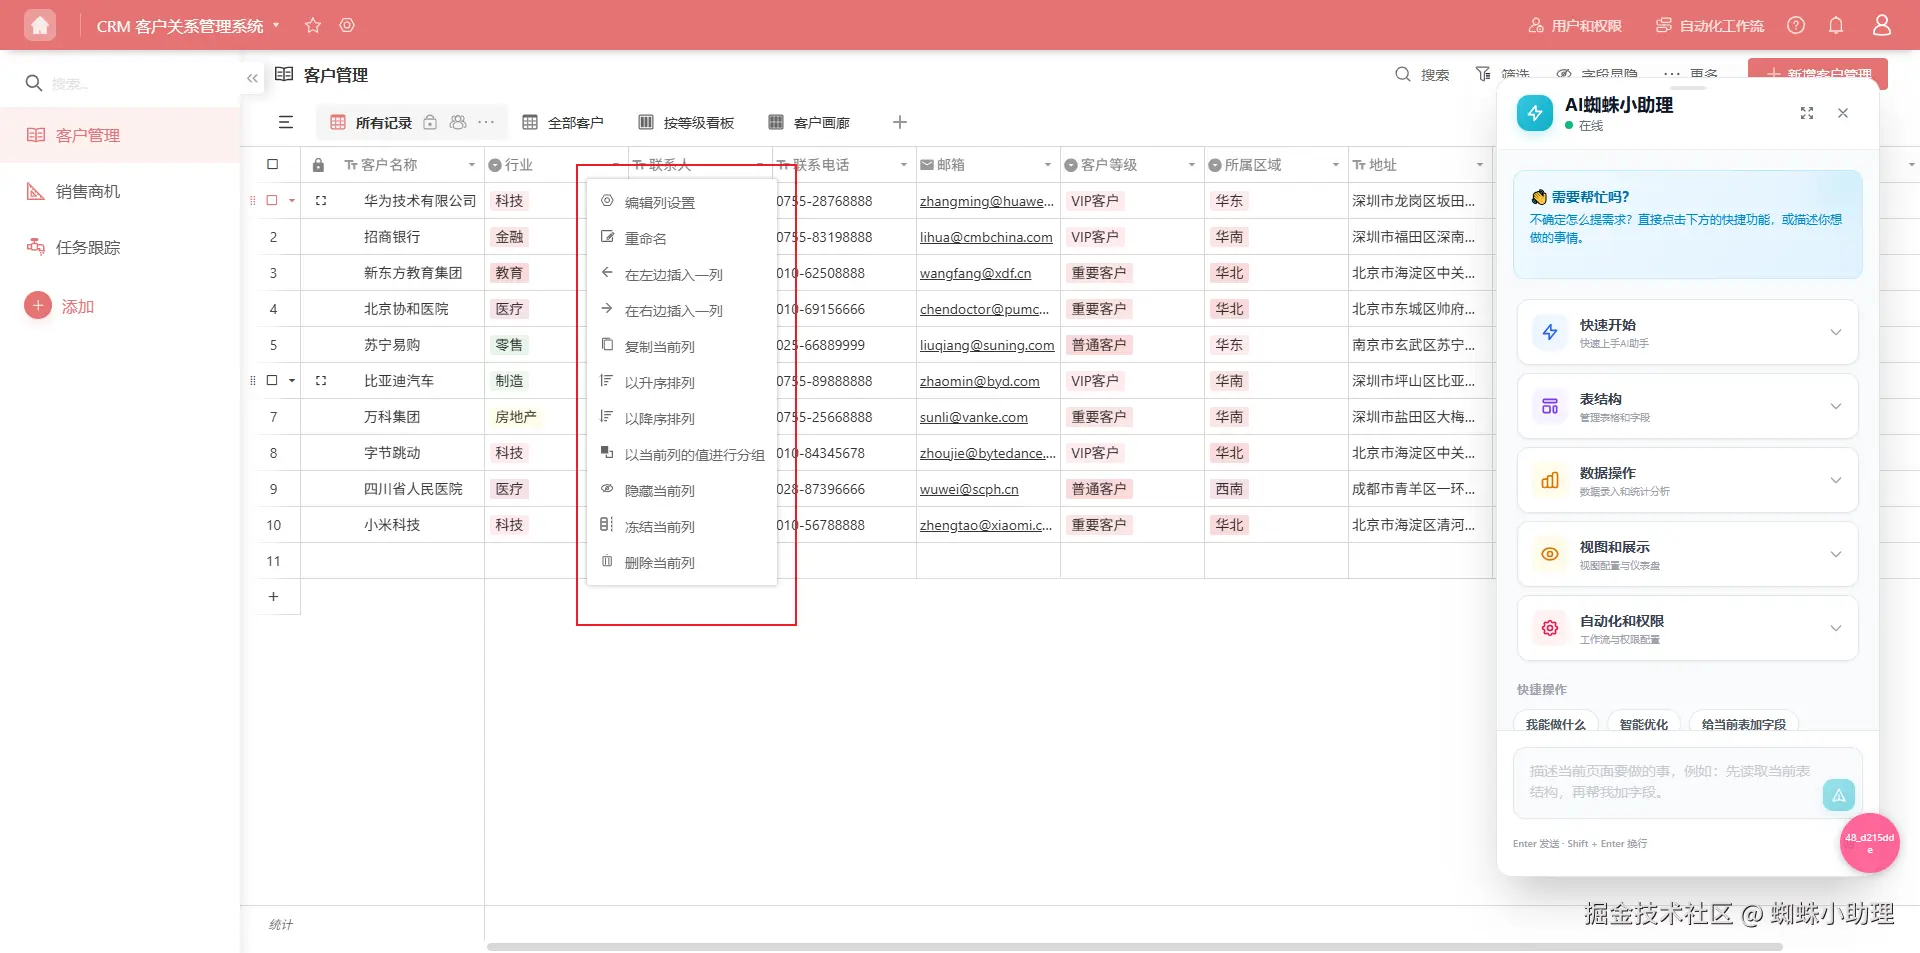Click 搜索 in the table toolbar

click(x=1422, y=75)
